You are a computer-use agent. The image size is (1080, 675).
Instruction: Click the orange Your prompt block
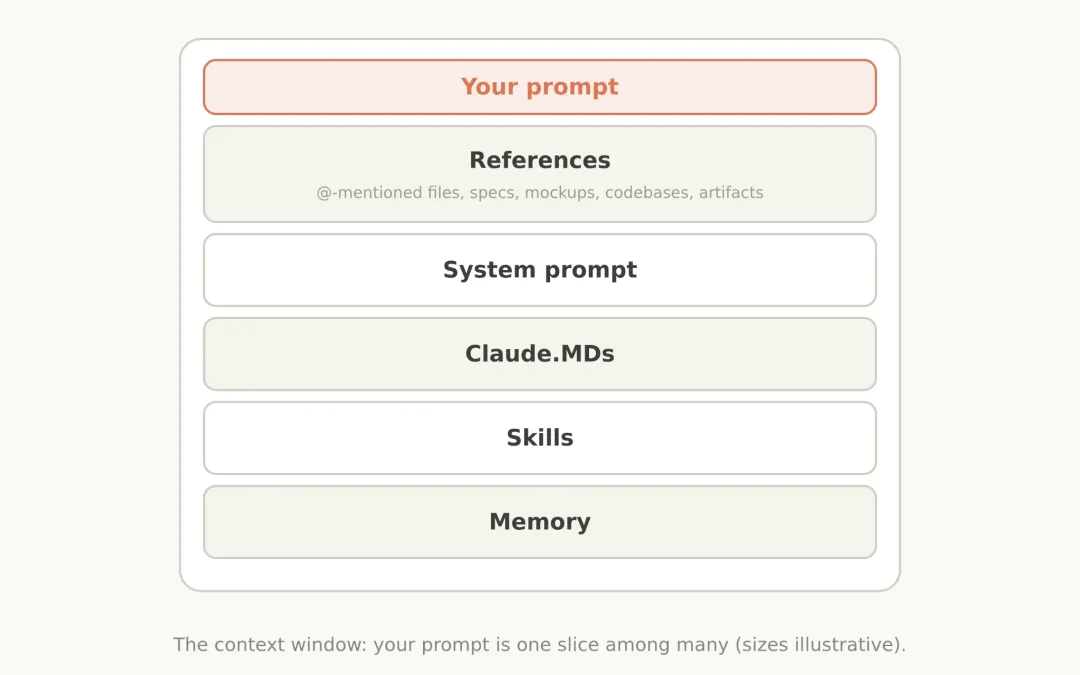coord(540,87)
